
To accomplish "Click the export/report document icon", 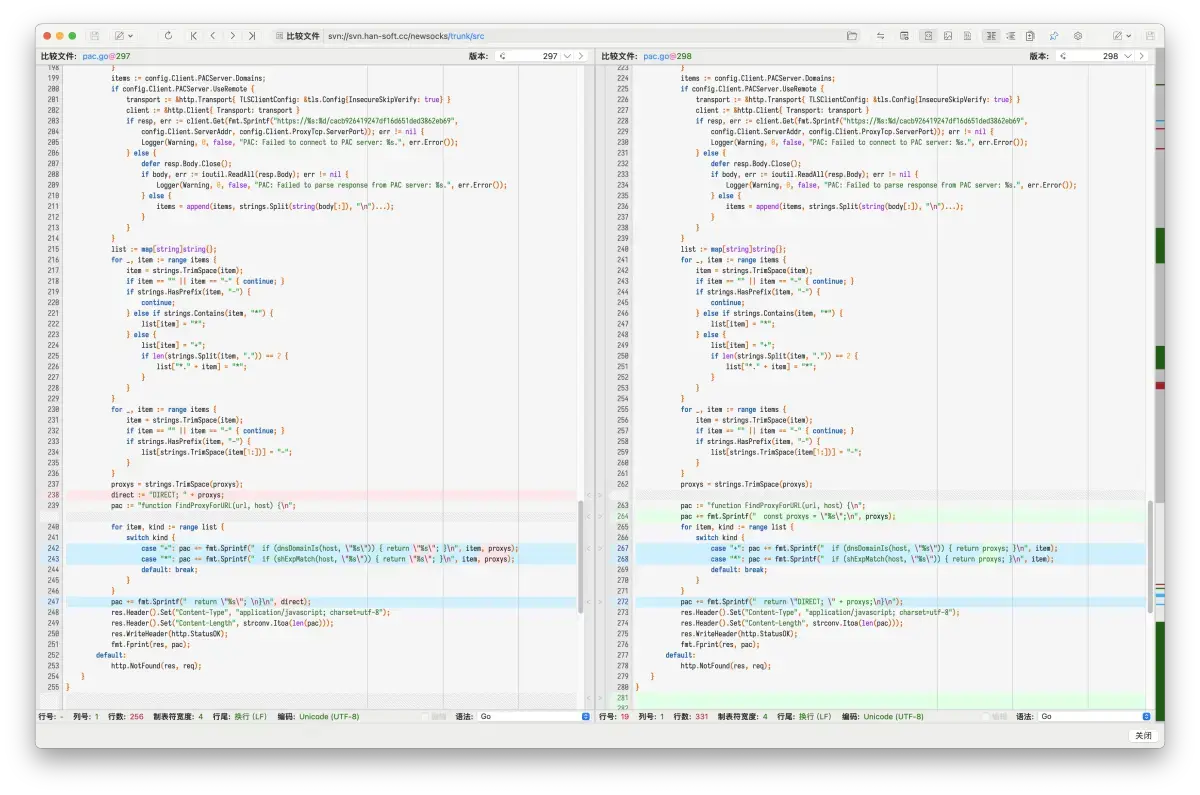I will [x=1030, y=36].
